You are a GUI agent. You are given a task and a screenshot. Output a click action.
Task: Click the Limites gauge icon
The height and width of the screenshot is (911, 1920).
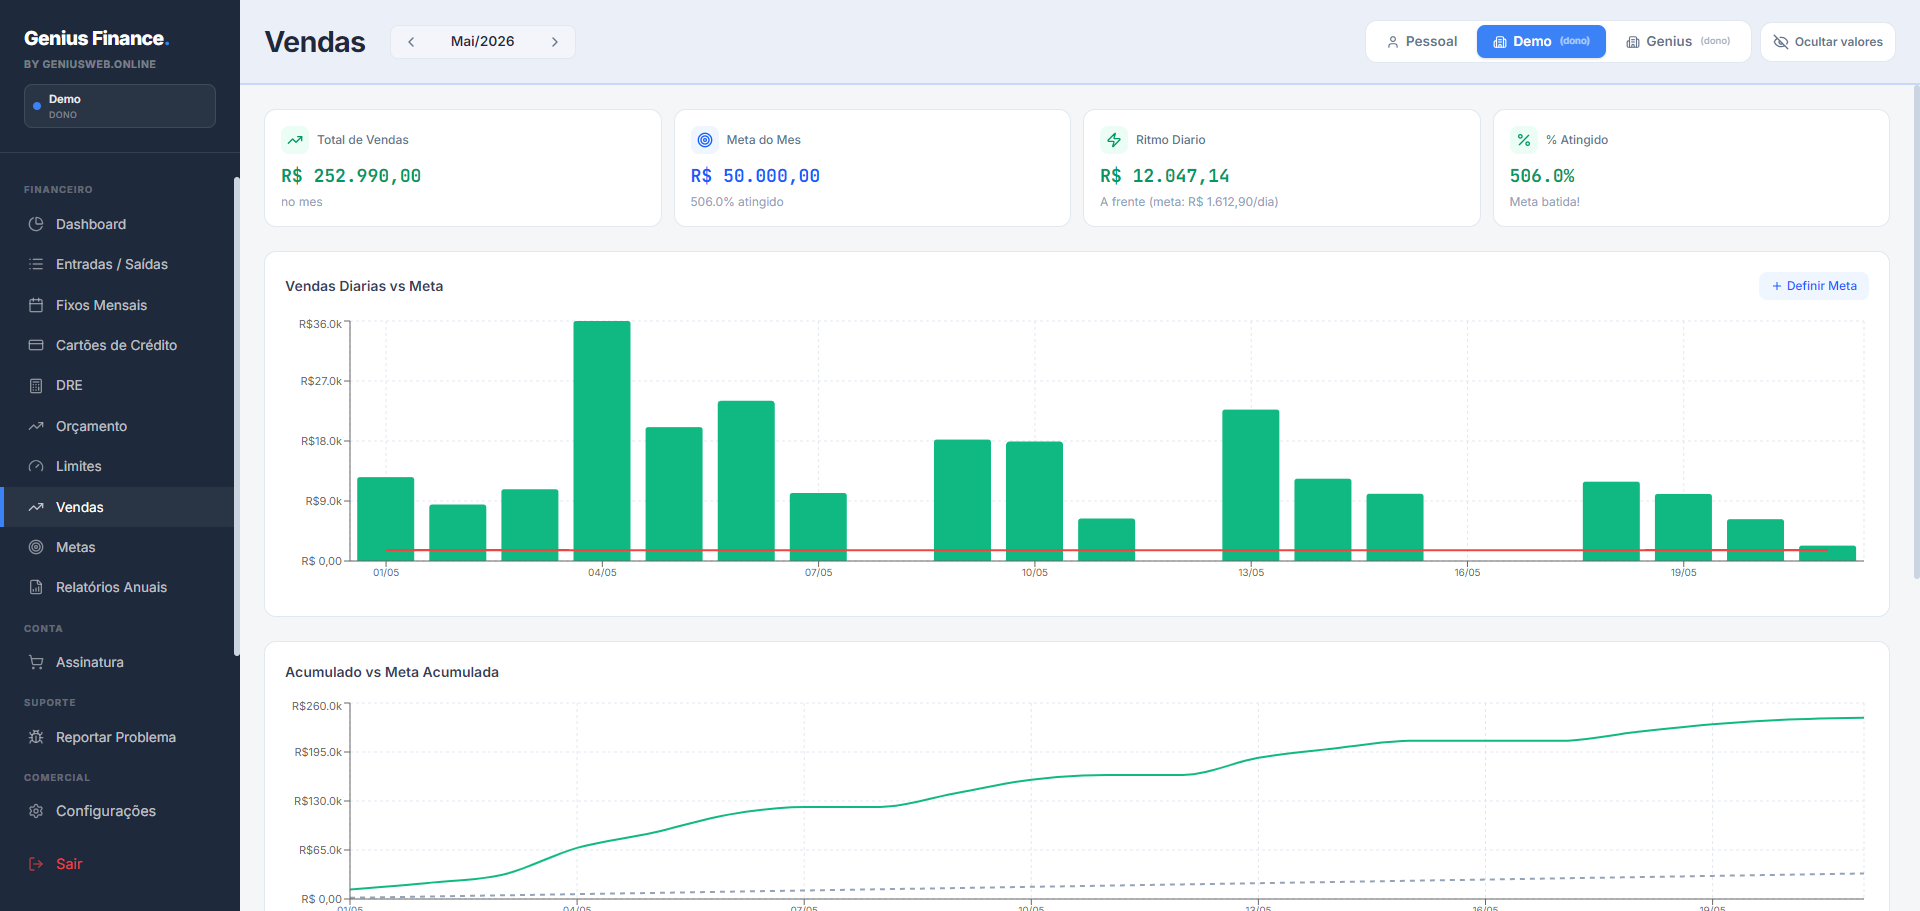click(36, 466)
